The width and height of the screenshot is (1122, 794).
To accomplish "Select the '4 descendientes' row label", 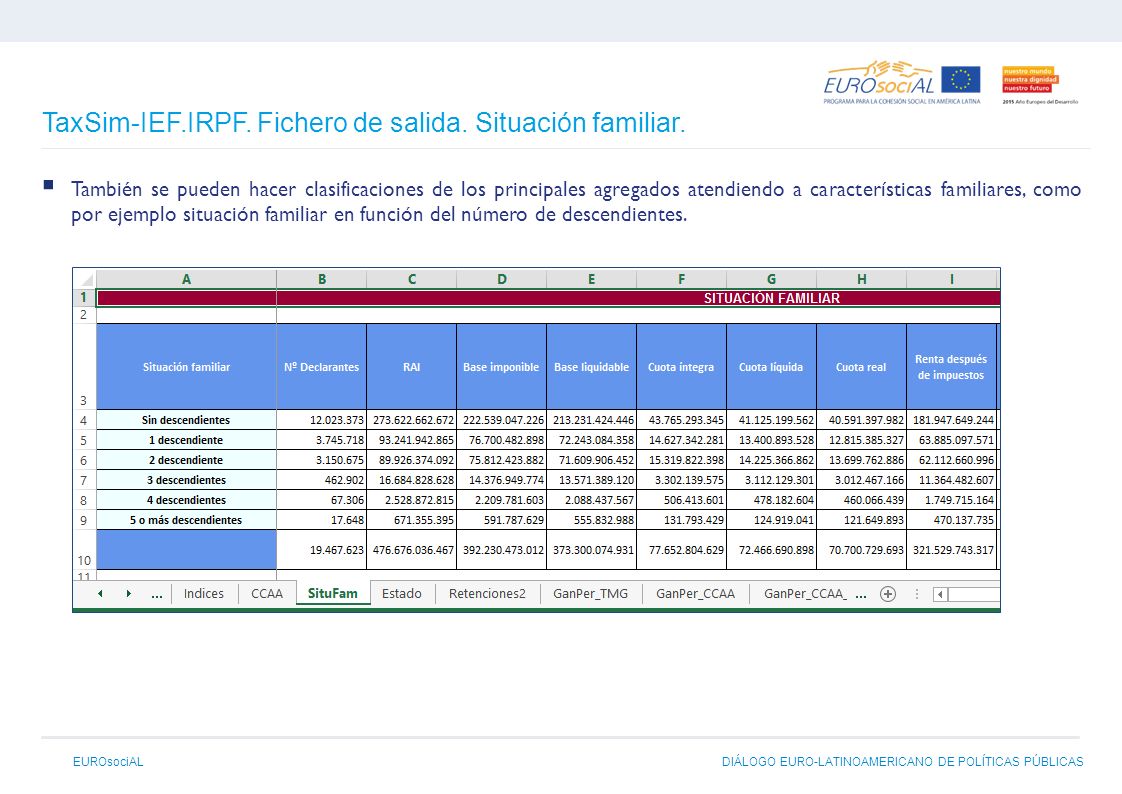I will coord(186,500).
